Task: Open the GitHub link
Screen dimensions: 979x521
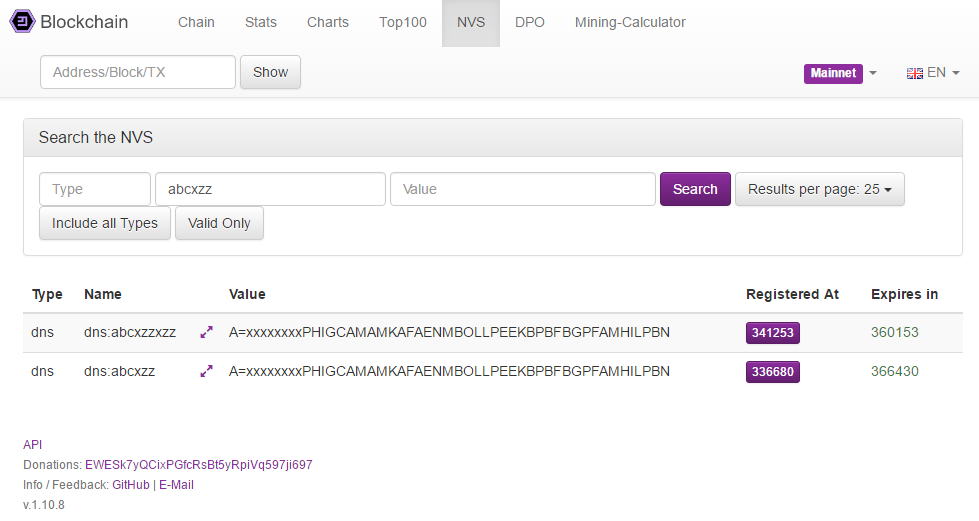Action: coord(130,485)
